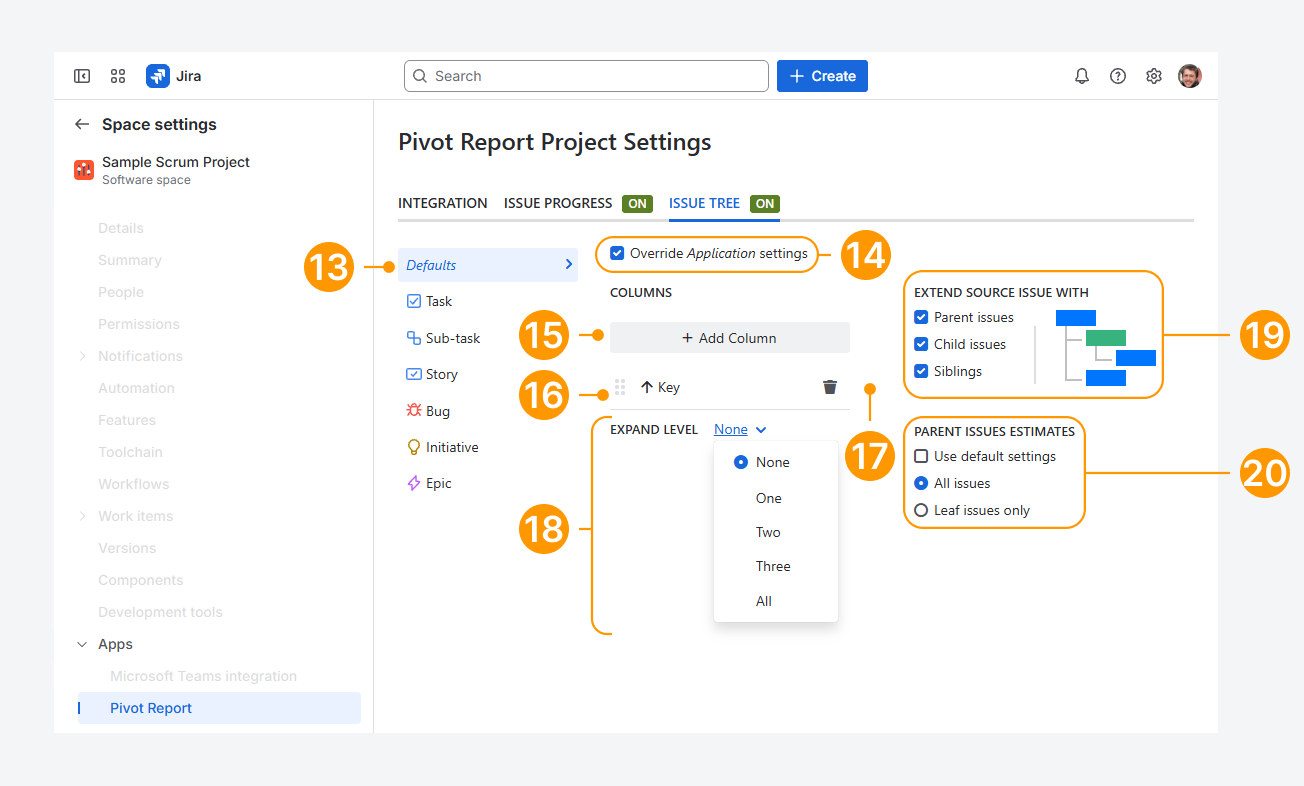Select the All issues radio button
Viewport: 1304px width, 786px height.
(x=921, y=483)
